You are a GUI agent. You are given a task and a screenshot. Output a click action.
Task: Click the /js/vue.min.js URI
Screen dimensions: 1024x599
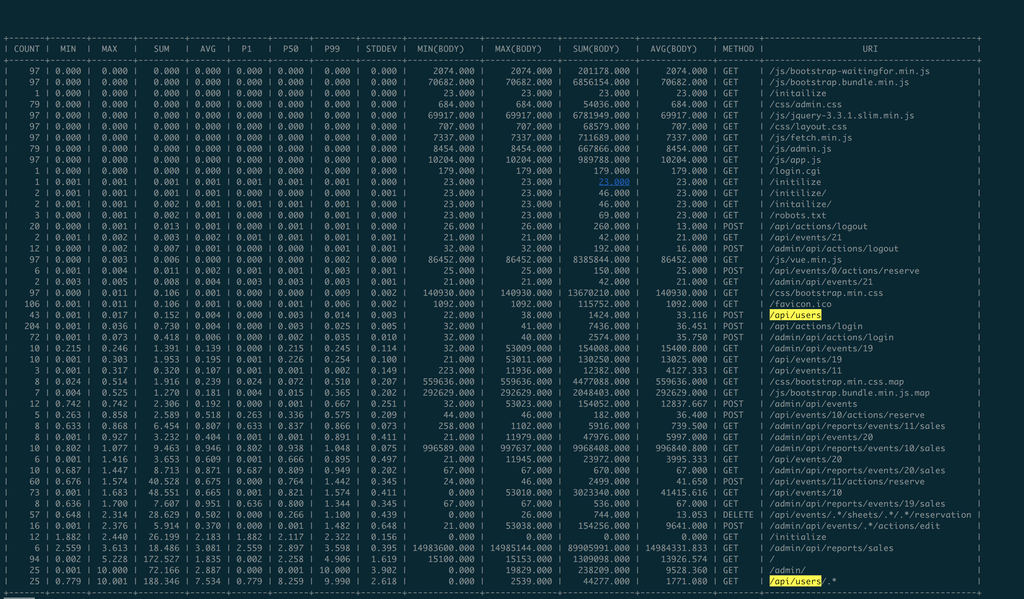[805, 260]
